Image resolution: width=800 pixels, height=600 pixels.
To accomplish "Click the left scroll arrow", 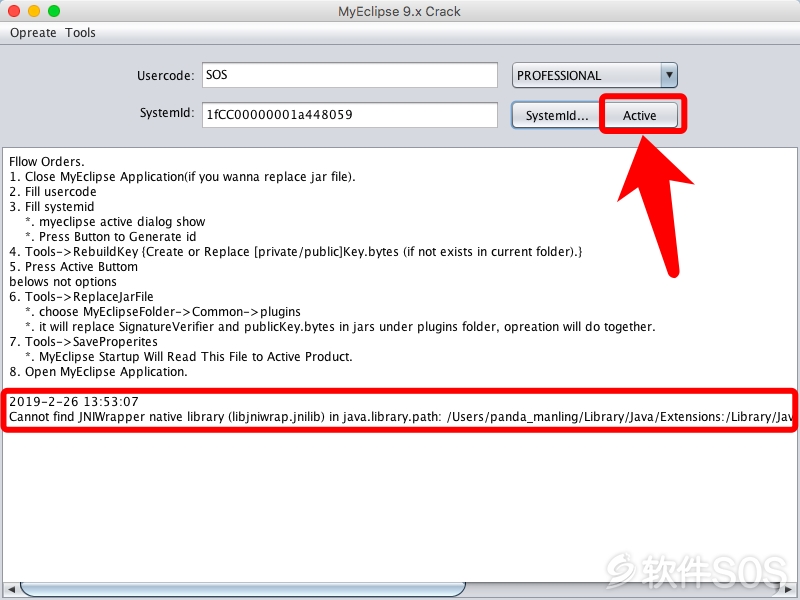I will [x=11, y=589].
